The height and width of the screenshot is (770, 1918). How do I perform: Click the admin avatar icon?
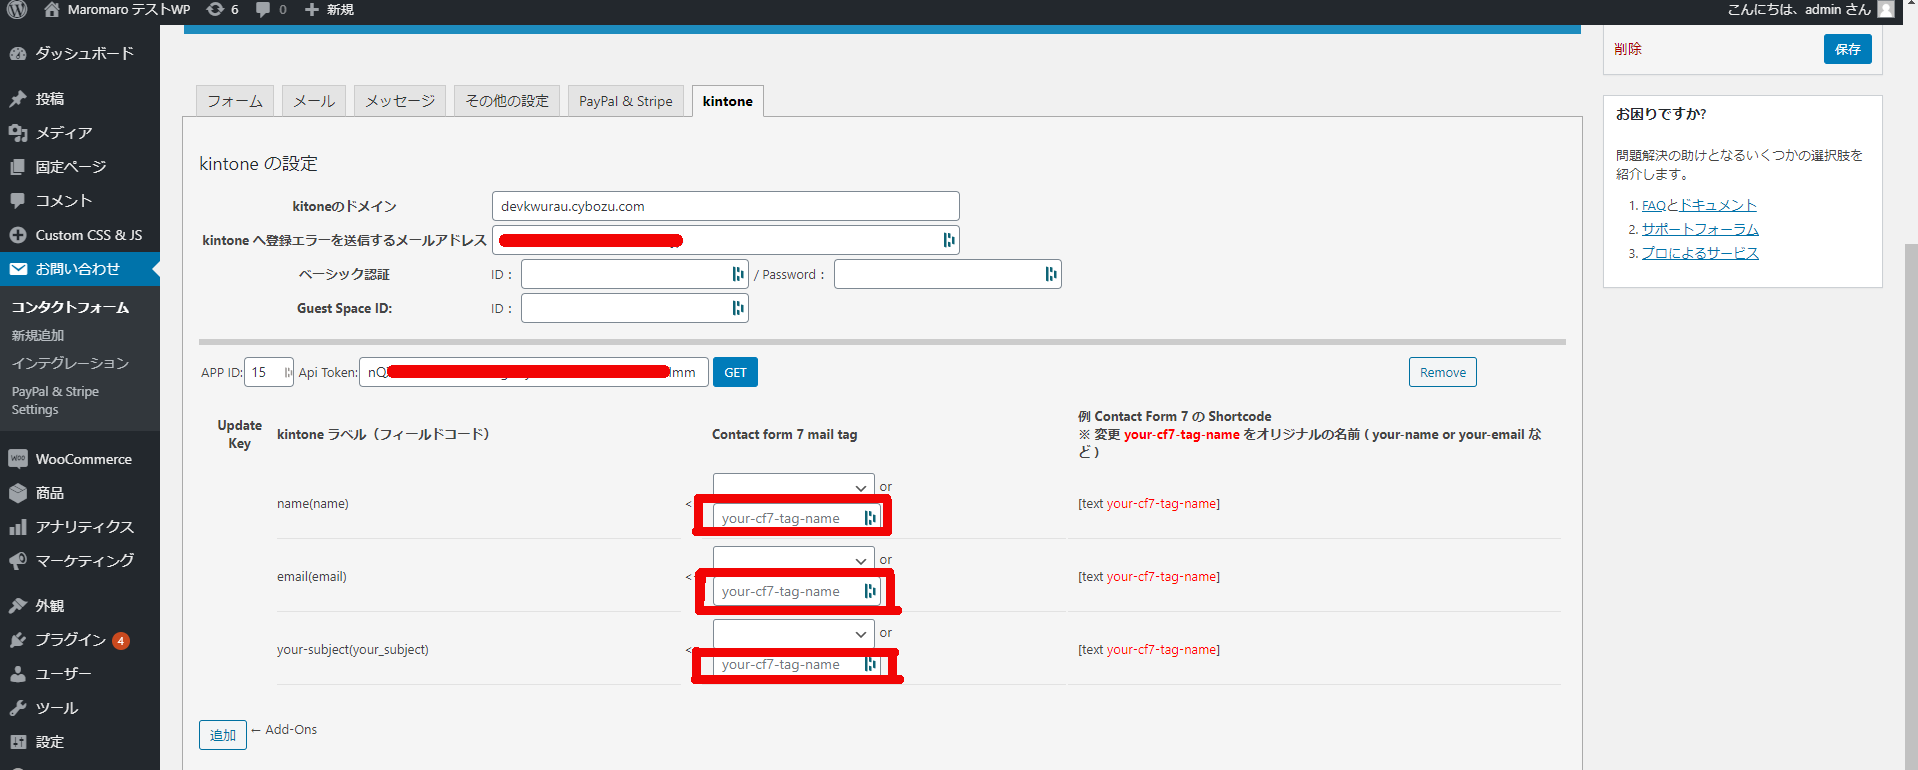(x=1886, y=10)
